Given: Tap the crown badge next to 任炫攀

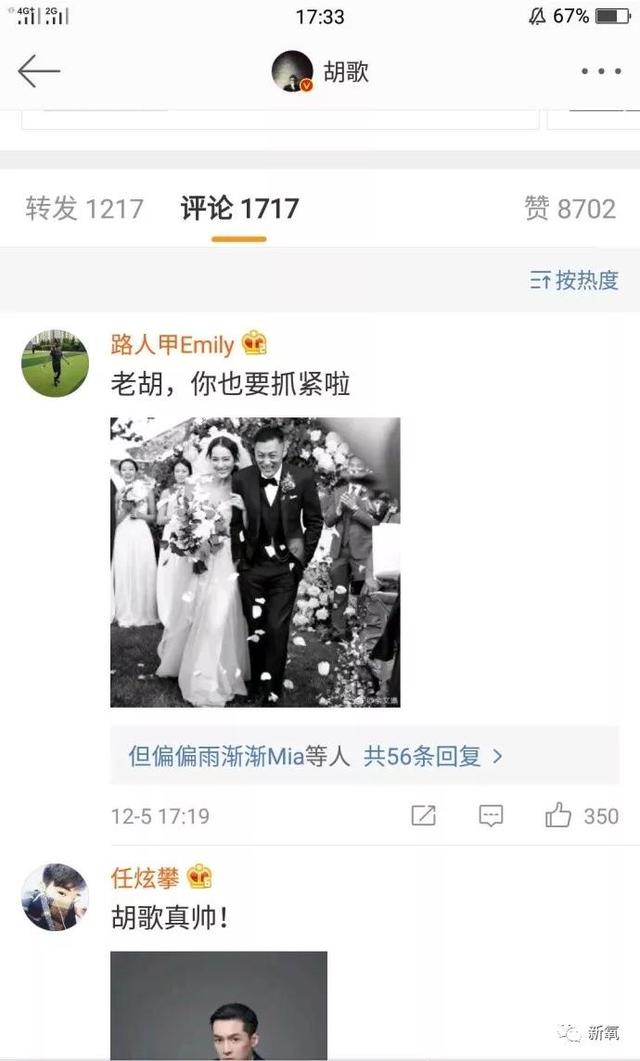Looking at the screenshot, I should (200, 877).
